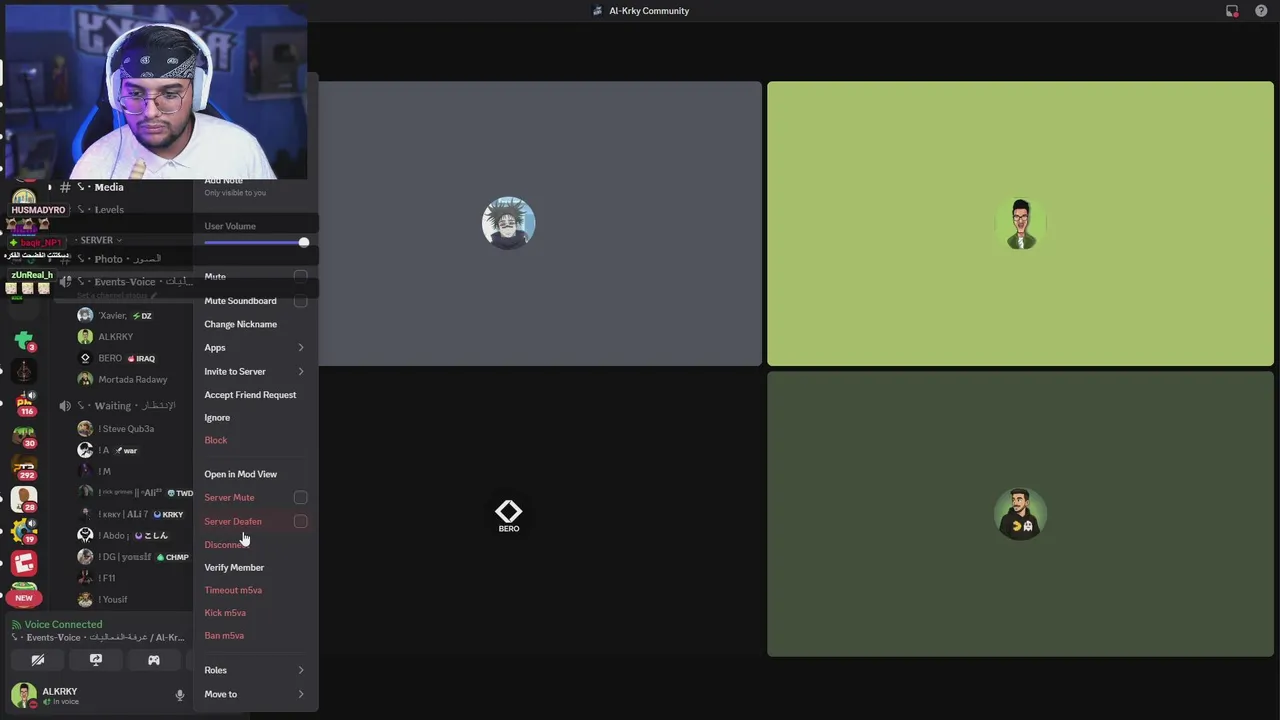Click Abdo avatar in Waiting list
The width and height of the screenshot is (1280, 720).
[85, 535]
